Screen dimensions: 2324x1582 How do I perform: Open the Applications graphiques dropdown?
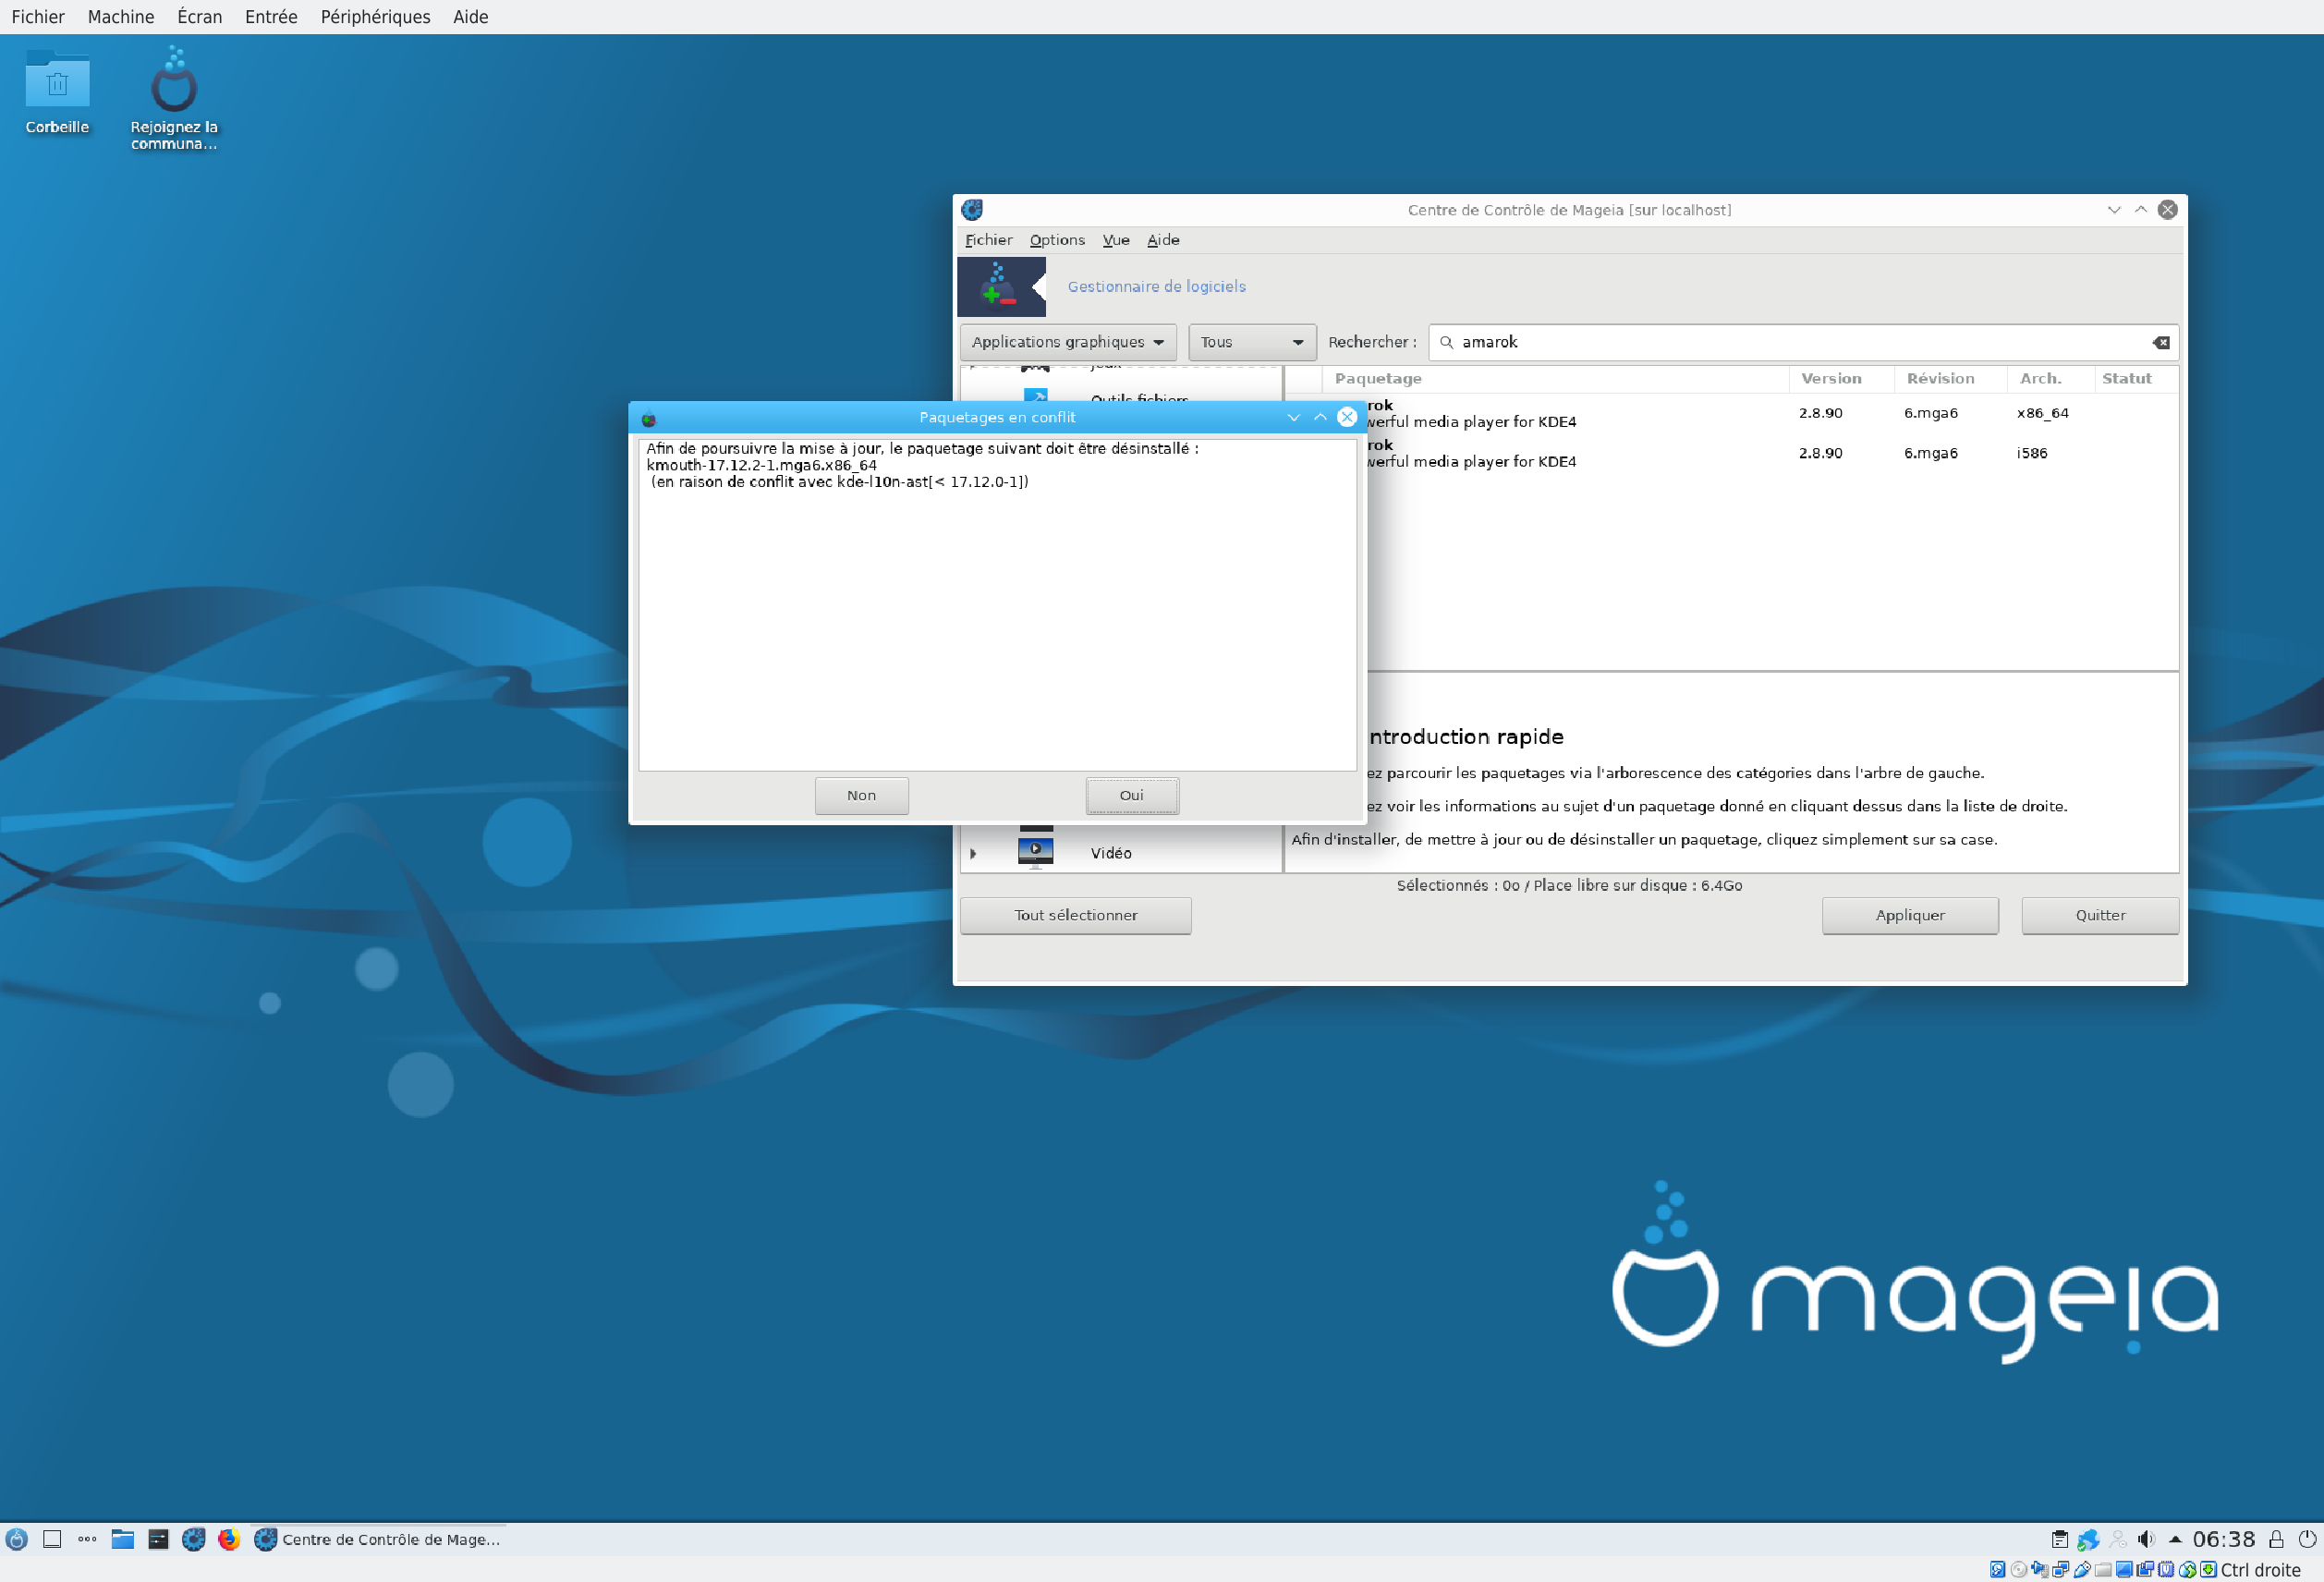(1067, 342)
